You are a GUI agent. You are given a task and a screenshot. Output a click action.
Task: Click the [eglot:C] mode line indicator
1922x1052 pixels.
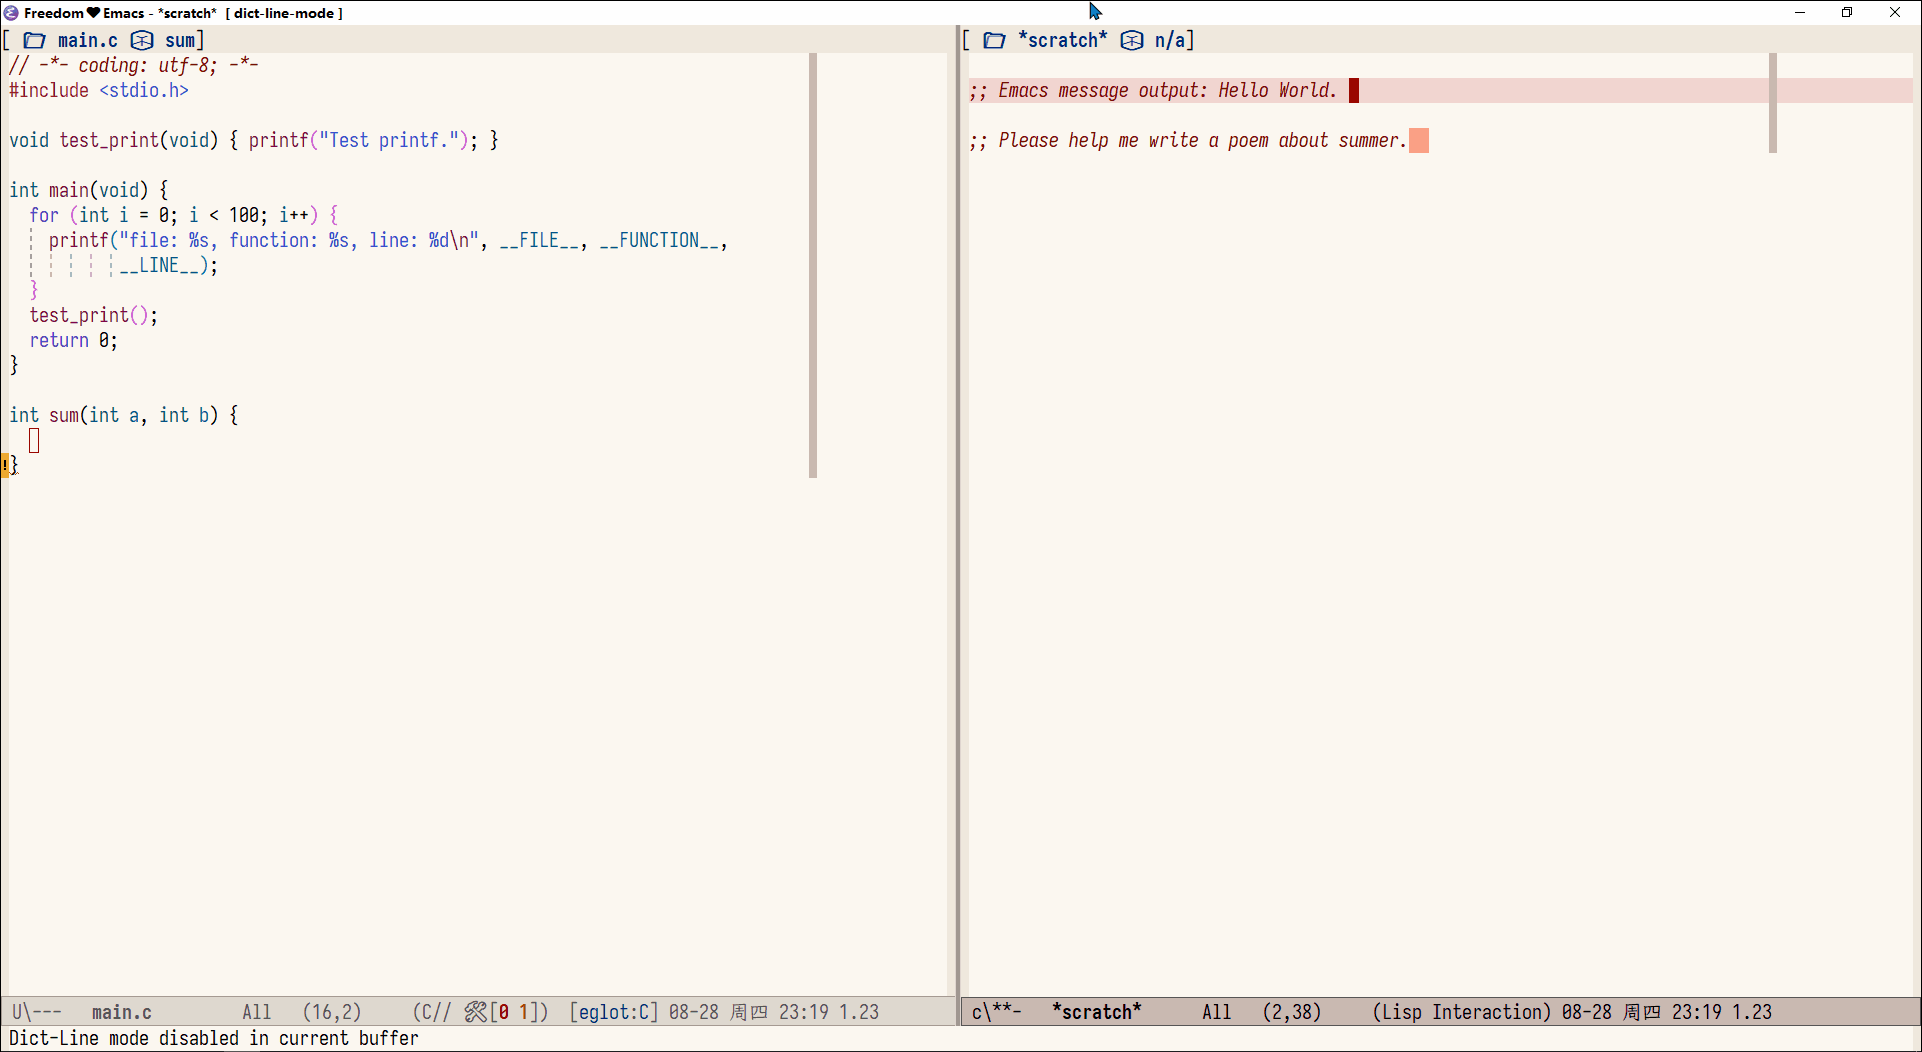614,1012
